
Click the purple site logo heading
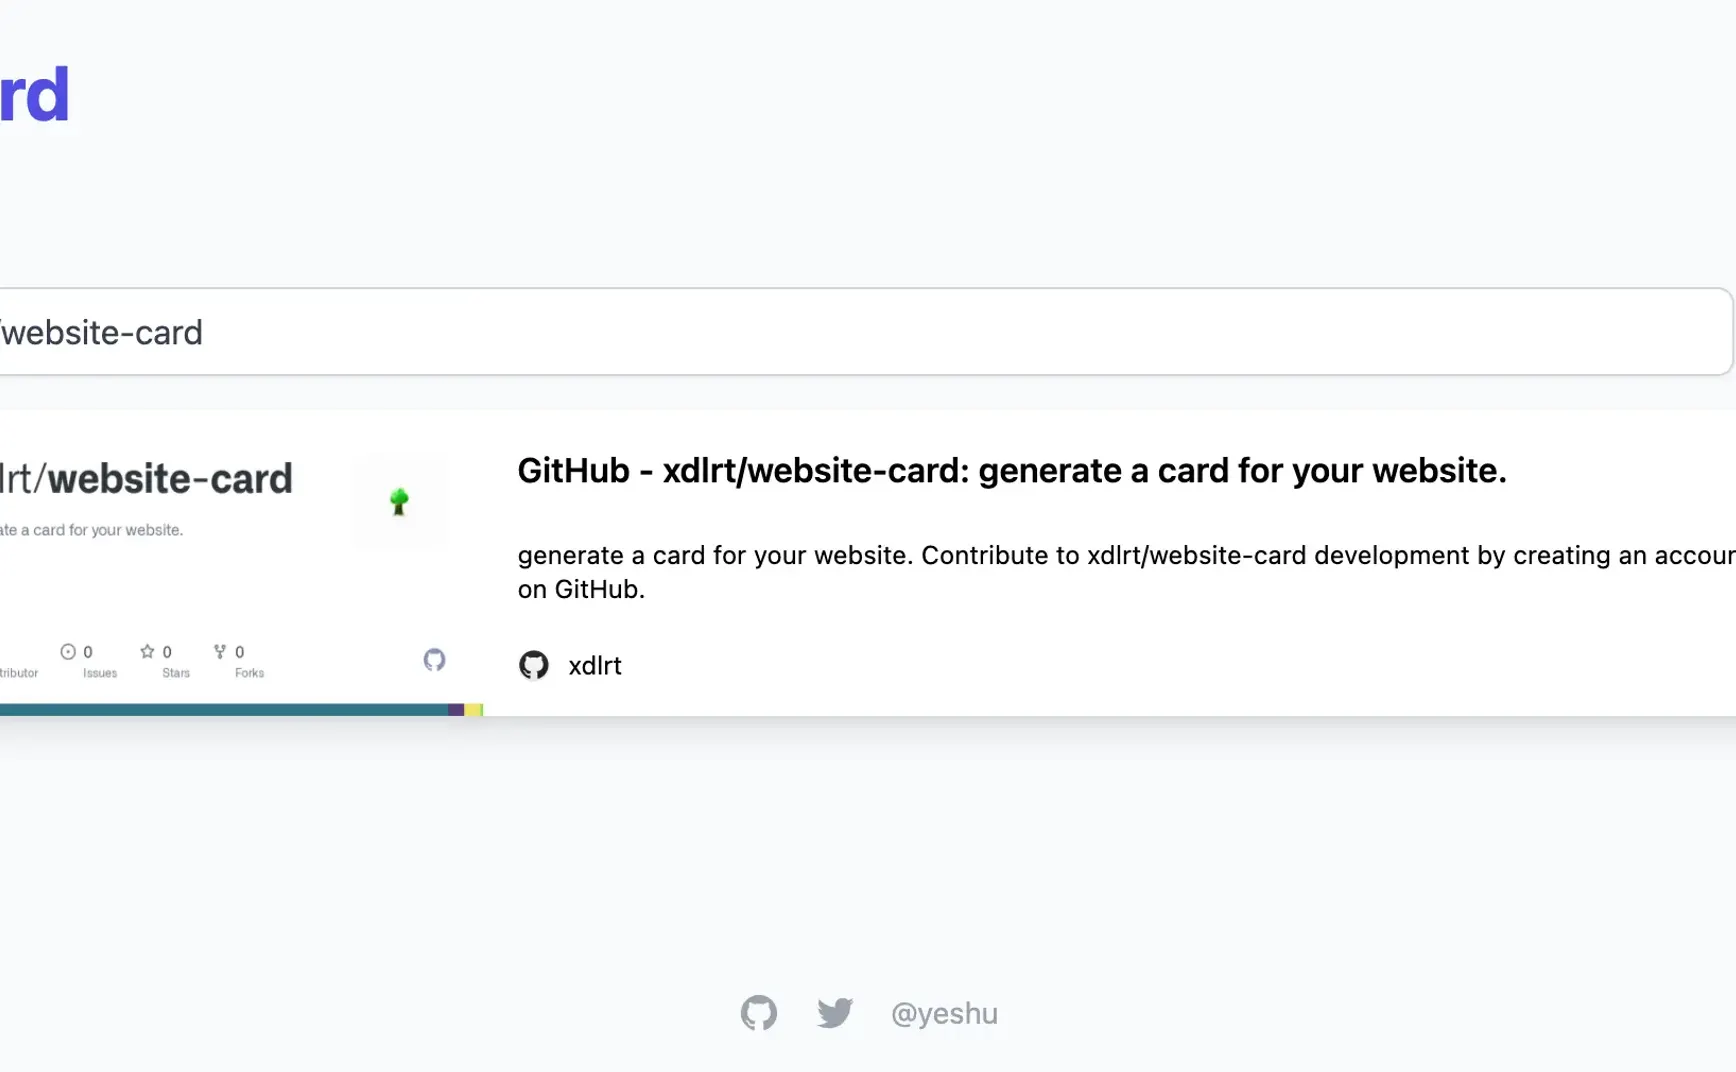[x=34, y=95]
